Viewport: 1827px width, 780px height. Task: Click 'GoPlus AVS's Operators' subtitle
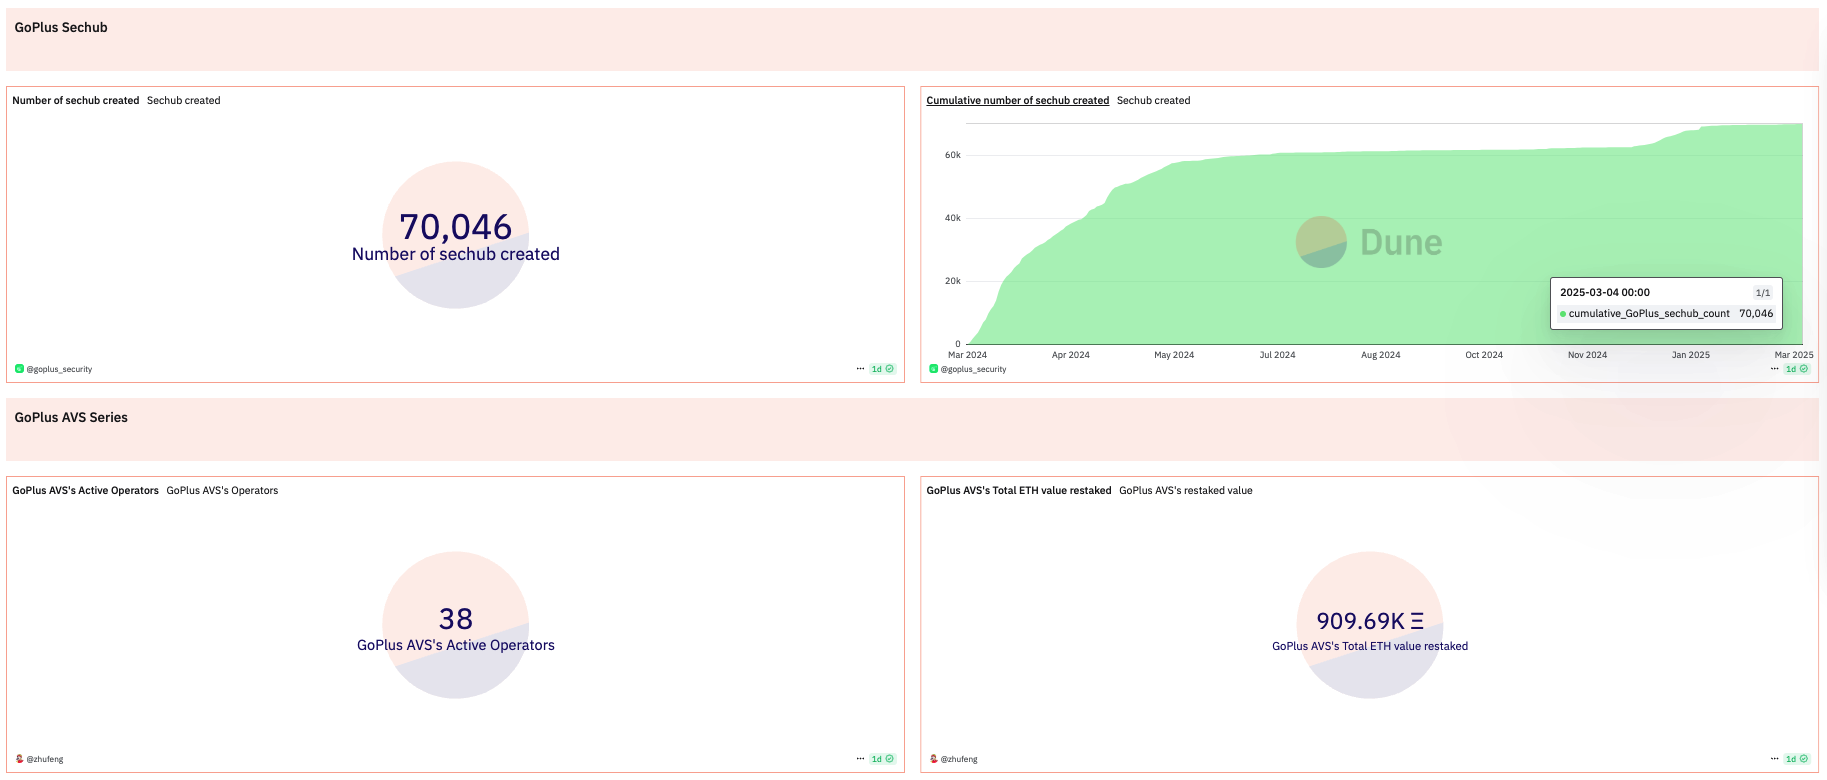pos(222,491)
